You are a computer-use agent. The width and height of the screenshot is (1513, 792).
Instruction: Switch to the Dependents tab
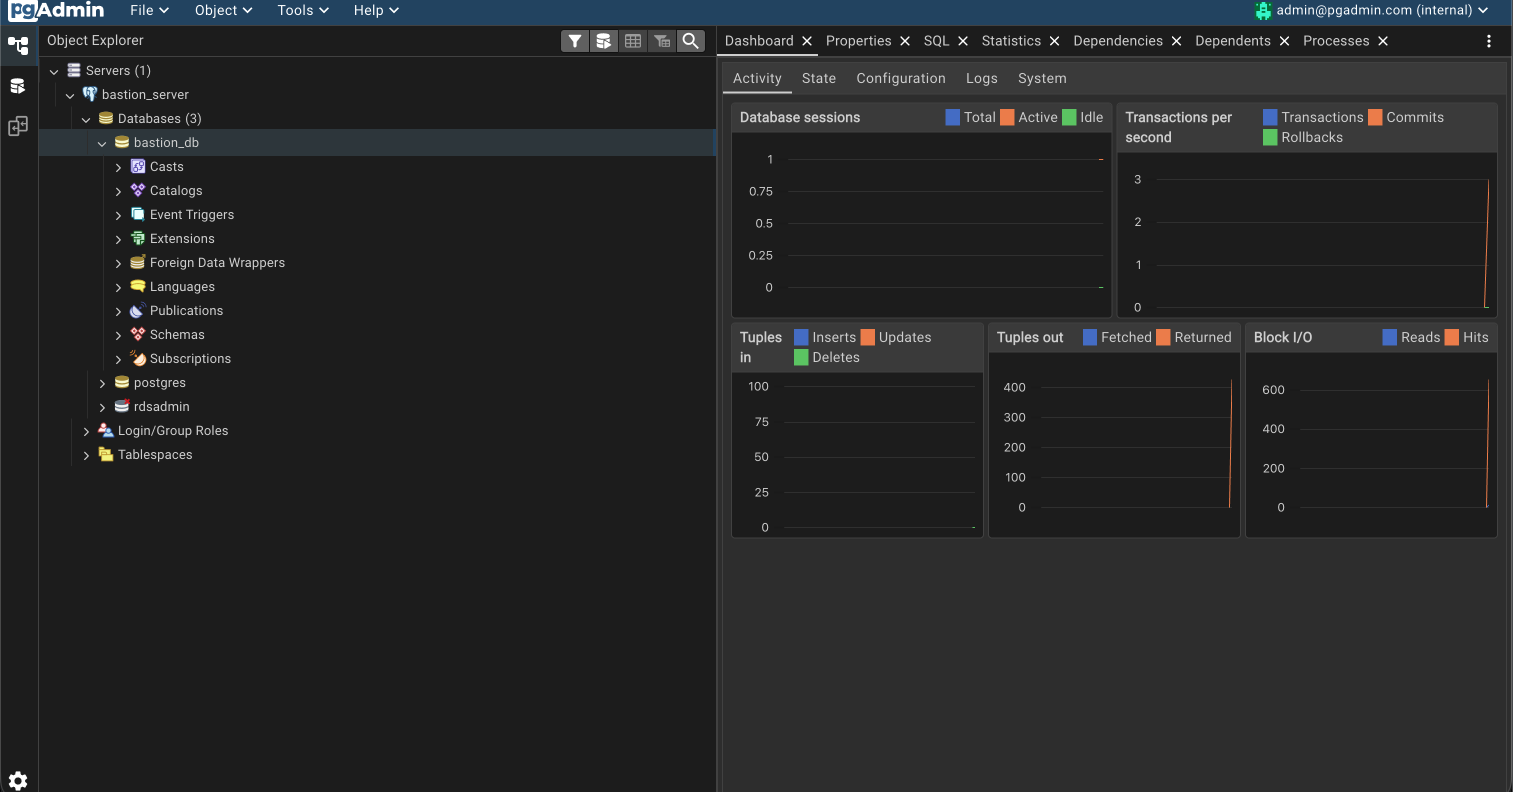[1233, 41]
